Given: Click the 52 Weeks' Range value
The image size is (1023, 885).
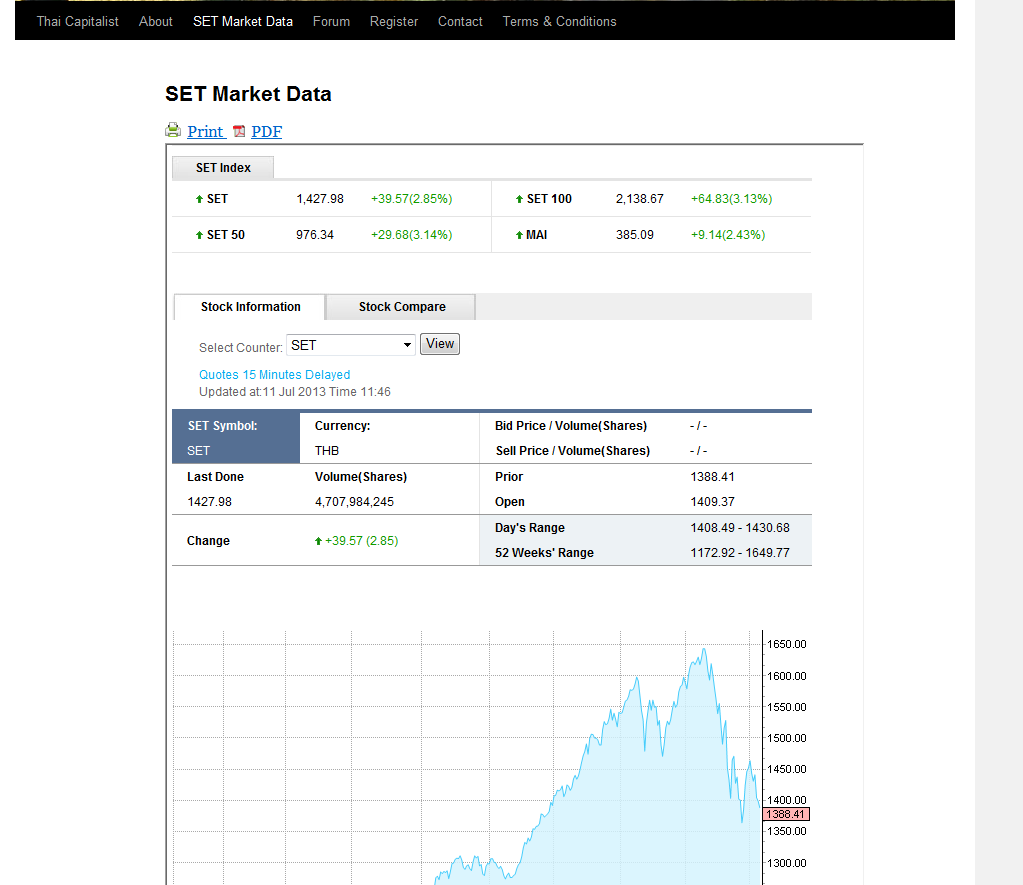Looking at the screenshot, I should point(740,553).
